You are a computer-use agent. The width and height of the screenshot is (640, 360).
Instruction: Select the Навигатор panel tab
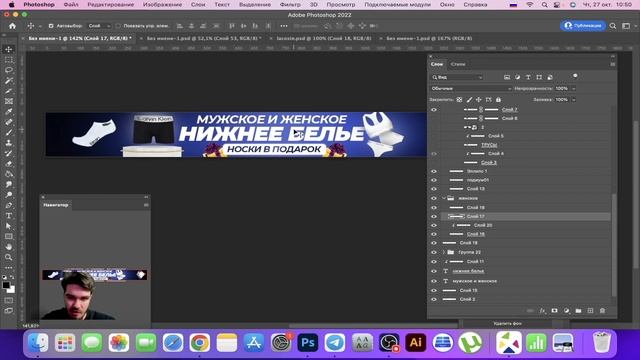56,205
